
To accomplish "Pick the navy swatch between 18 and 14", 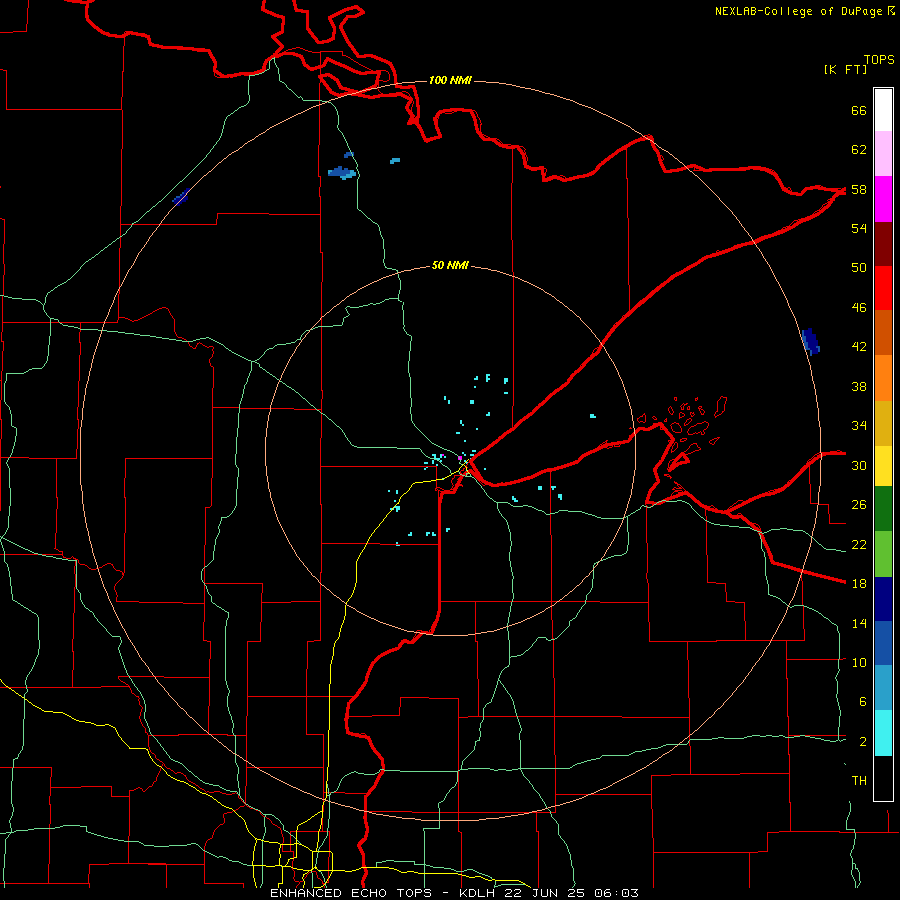I will 883,599.
